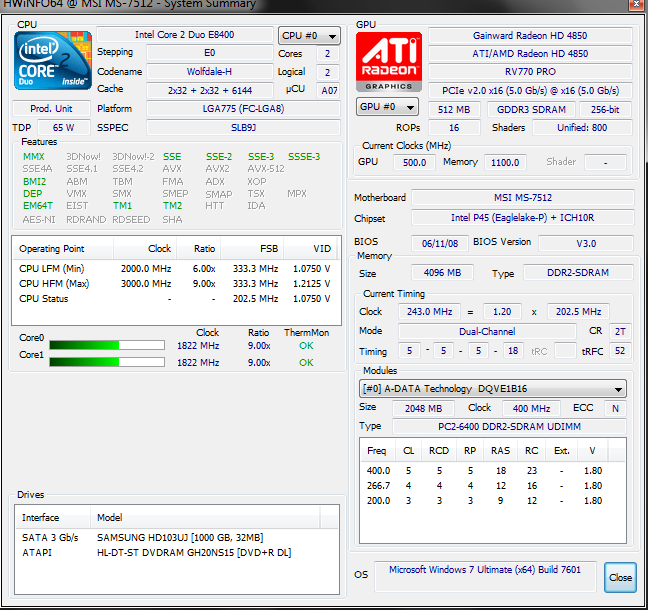Screen dimensions: 648x610
Task: Click the Model column header in Drives
Action: 205,517
